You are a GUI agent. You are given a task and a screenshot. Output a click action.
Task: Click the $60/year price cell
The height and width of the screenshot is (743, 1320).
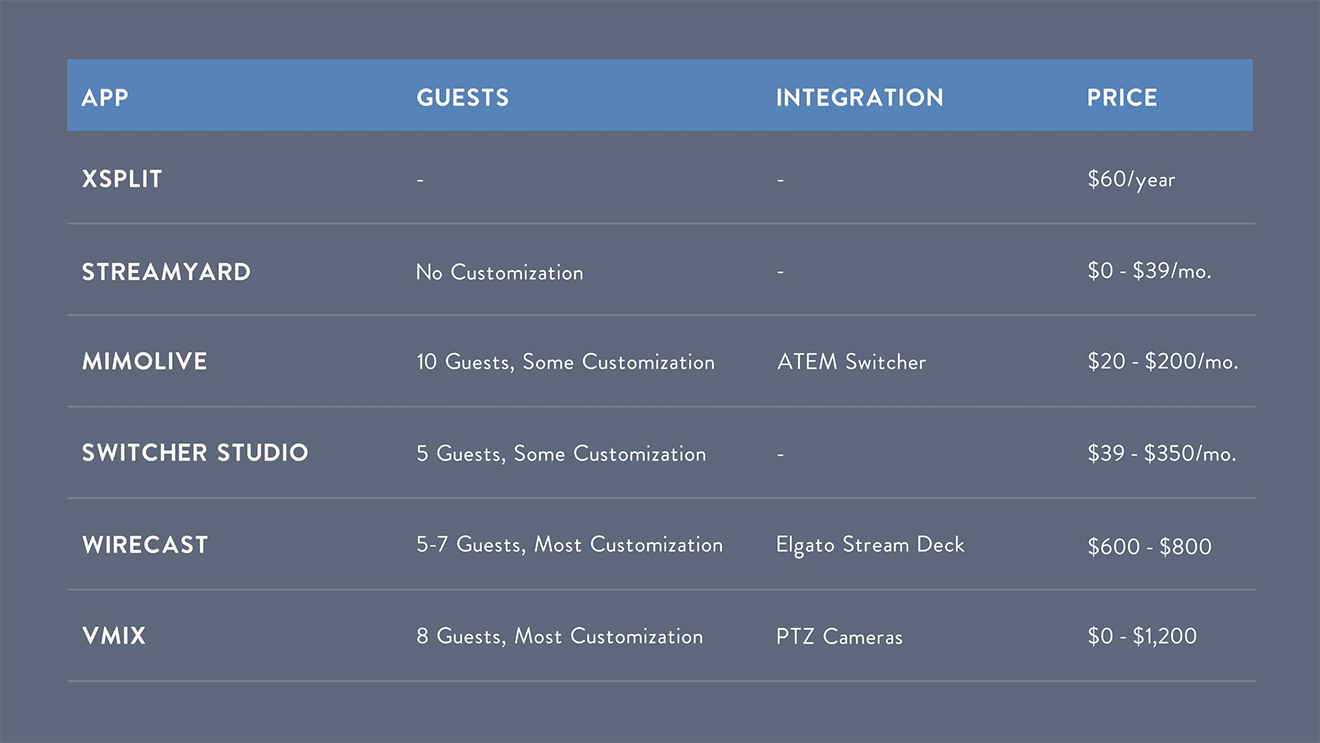pyautogui.click(x=1131, y=180)
